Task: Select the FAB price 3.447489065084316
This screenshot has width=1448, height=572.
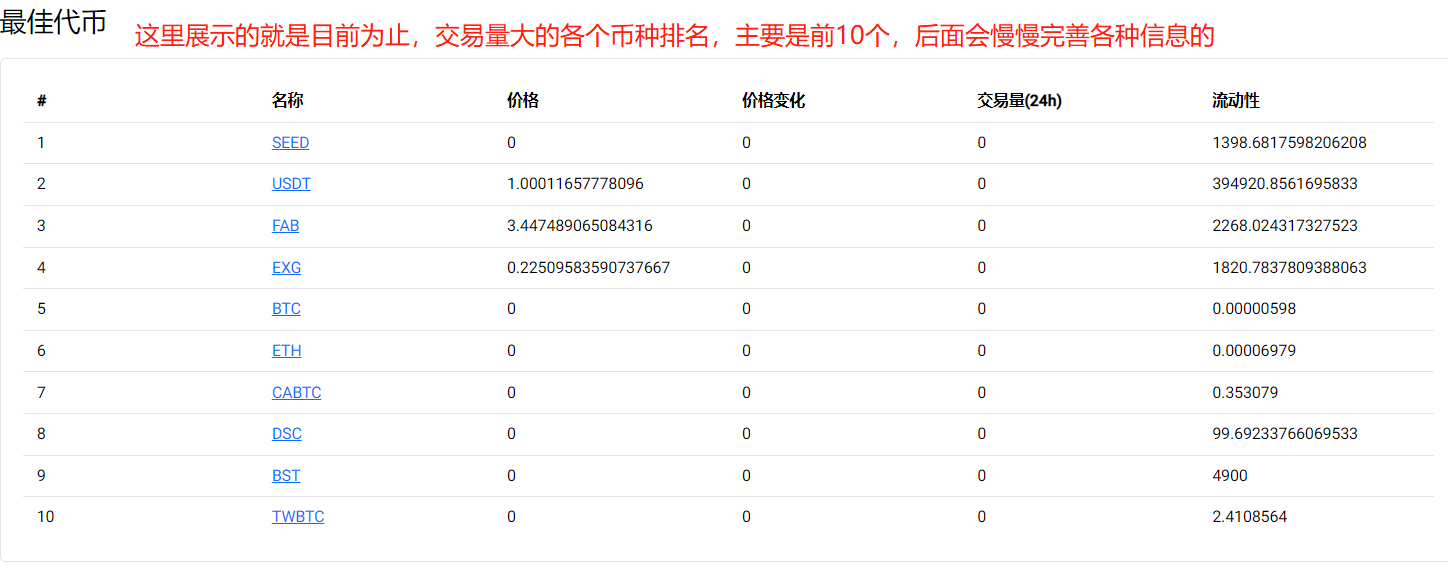Action: click(580, 226)
